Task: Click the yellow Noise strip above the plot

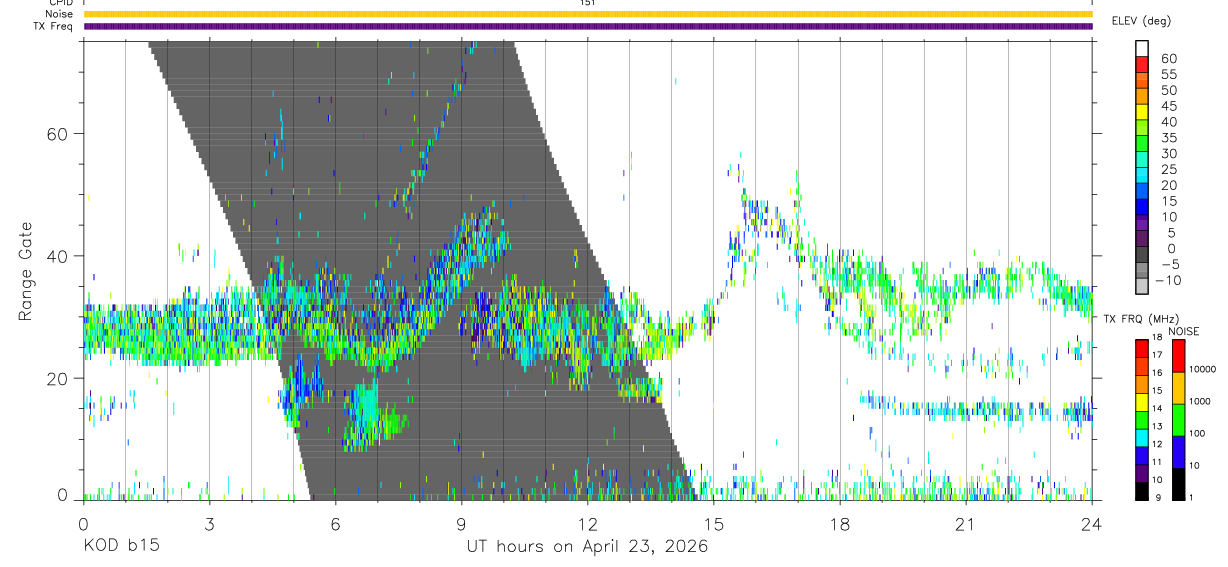Action: point(588,14)
